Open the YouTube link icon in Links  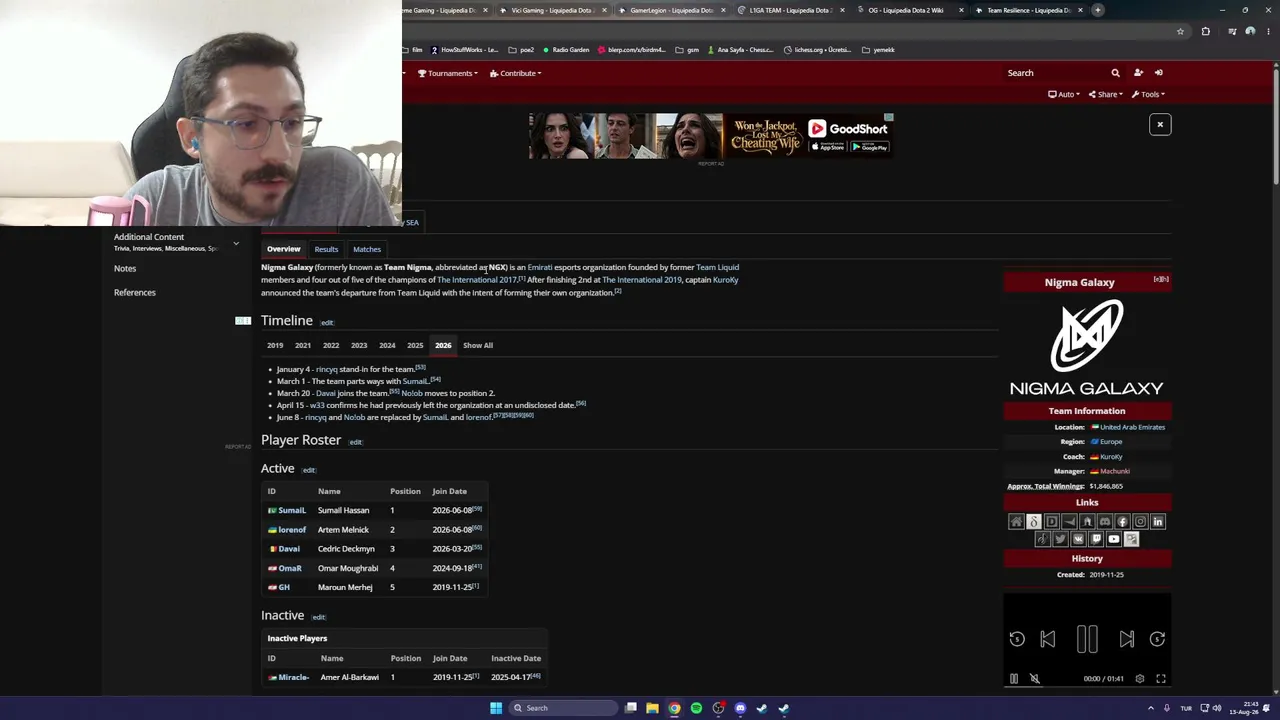1114,539
